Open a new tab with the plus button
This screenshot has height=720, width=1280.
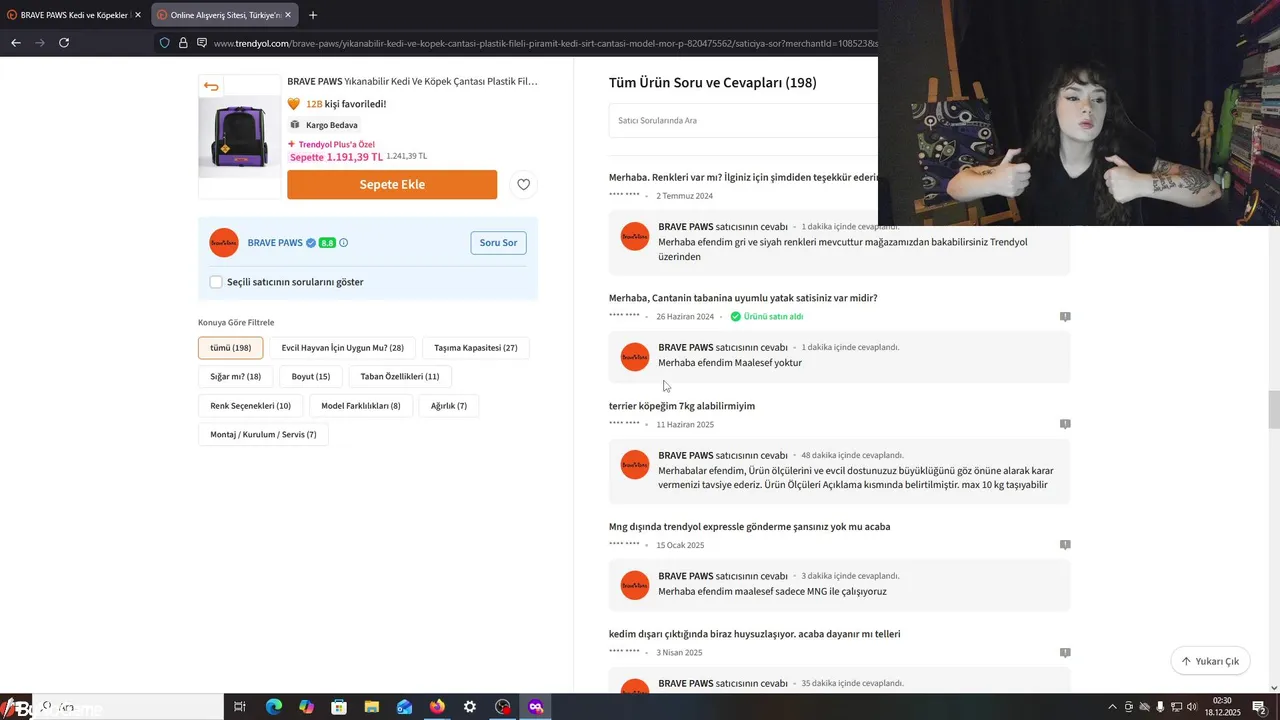[313, 15]
